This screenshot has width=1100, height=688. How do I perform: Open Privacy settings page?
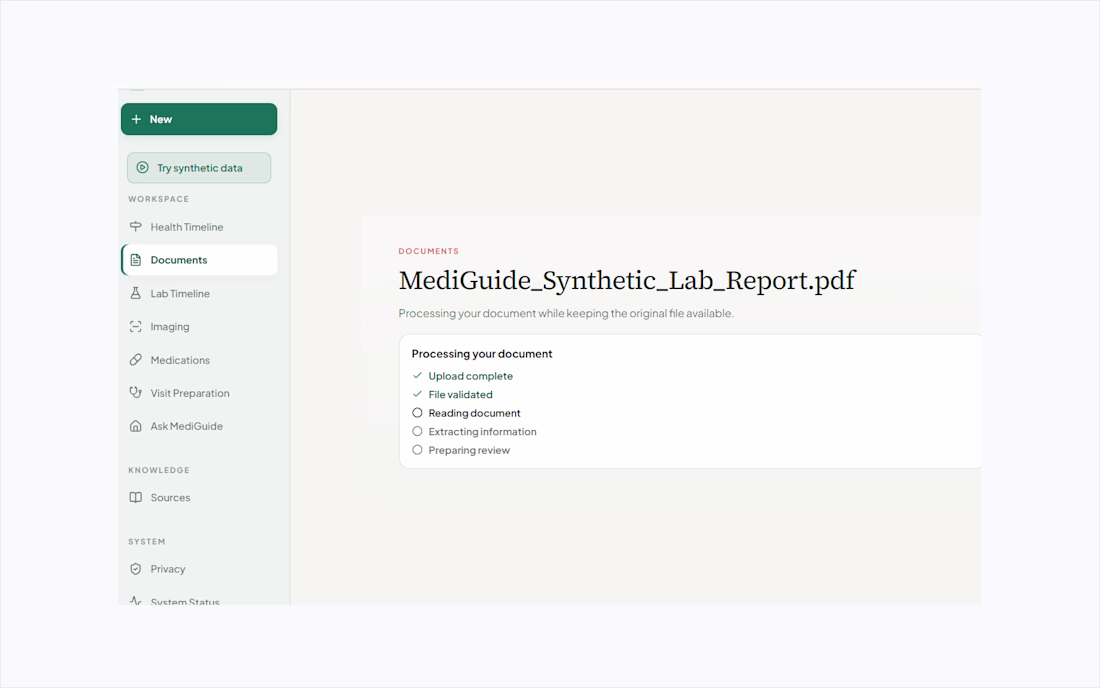coord(199,569)
